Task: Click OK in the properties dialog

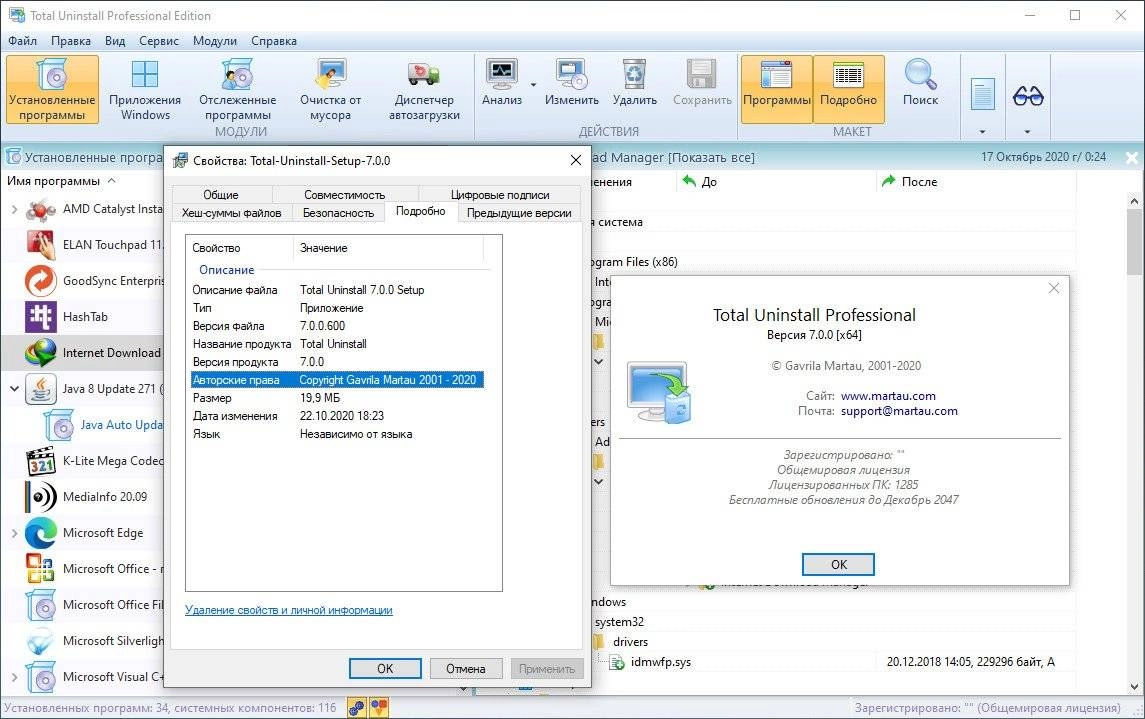Action: [385, 669]
